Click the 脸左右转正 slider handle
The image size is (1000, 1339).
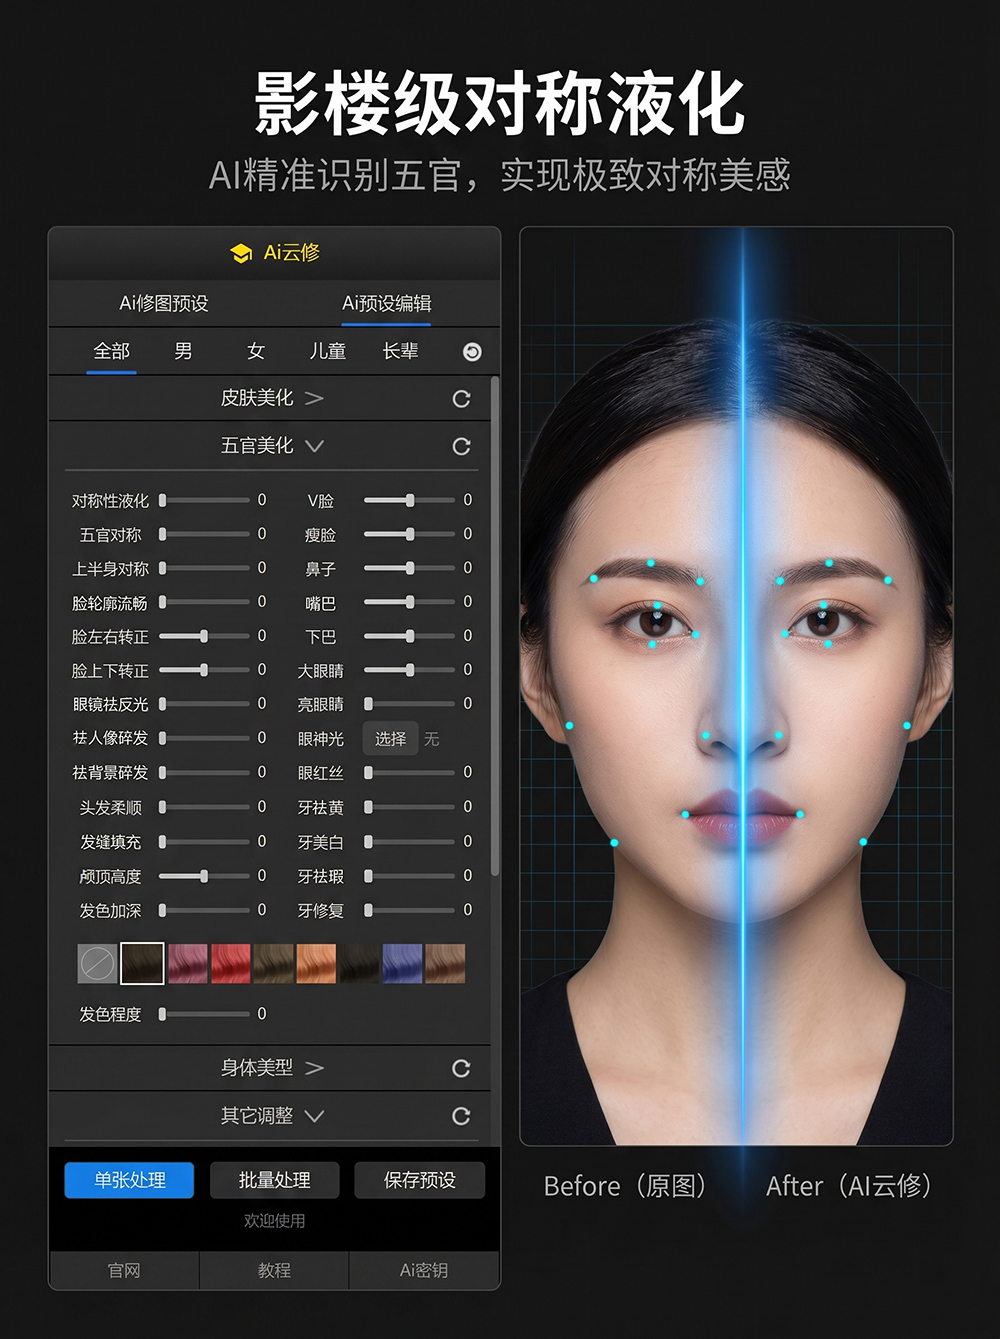coord(204,636)
